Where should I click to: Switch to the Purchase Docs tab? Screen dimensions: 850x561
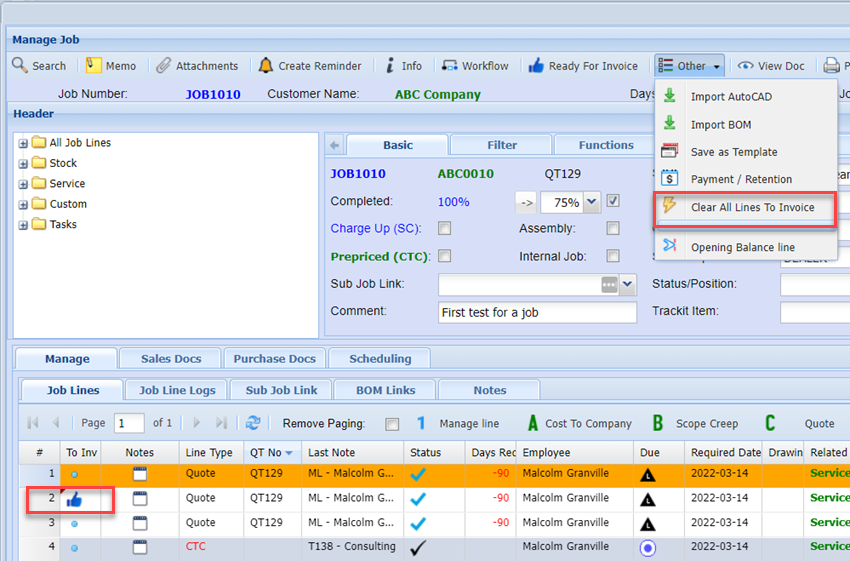pyautogui.click(x=274, y=359)
